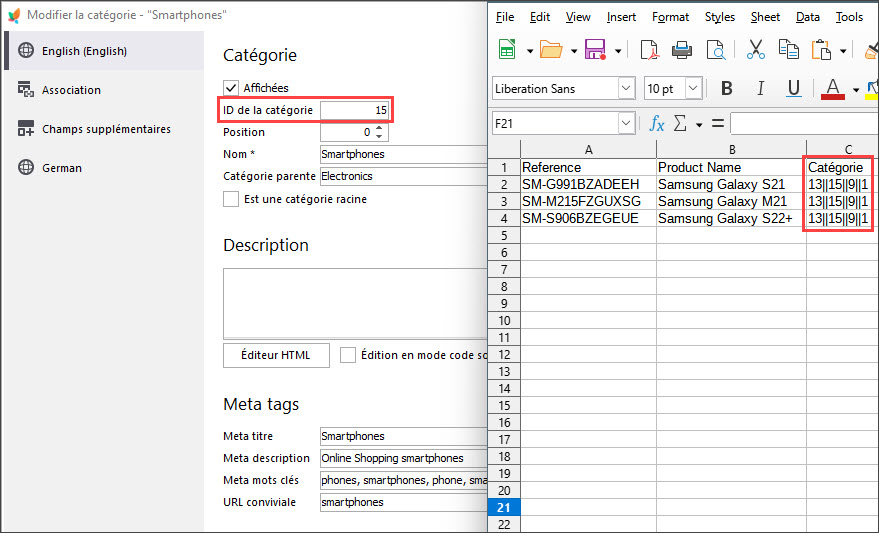Apply Italic formatting
This screenshot has width=879, height=533.
pos(760,89)
